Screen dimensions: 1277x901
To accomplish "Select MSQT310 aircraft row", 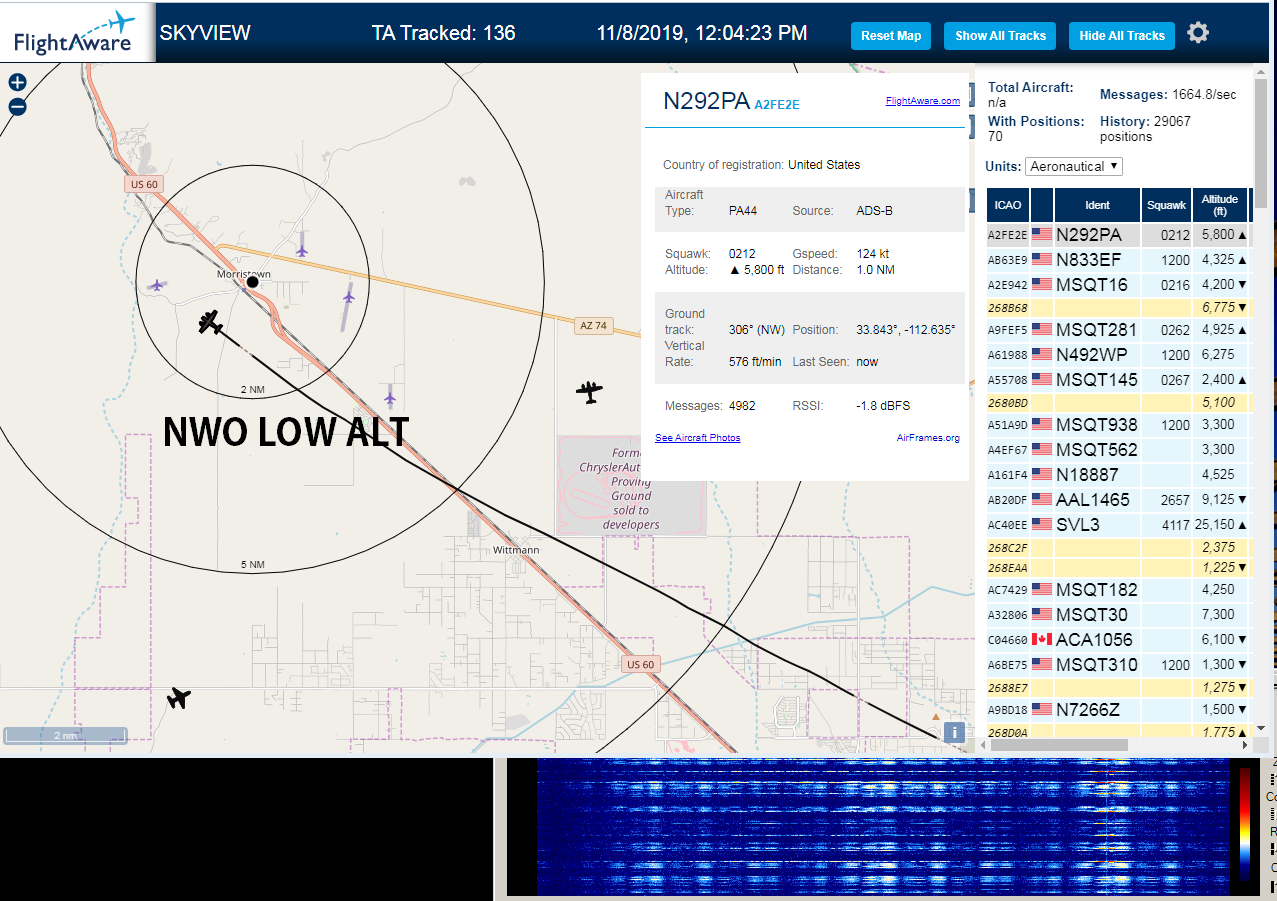I will coord(1117,664).
